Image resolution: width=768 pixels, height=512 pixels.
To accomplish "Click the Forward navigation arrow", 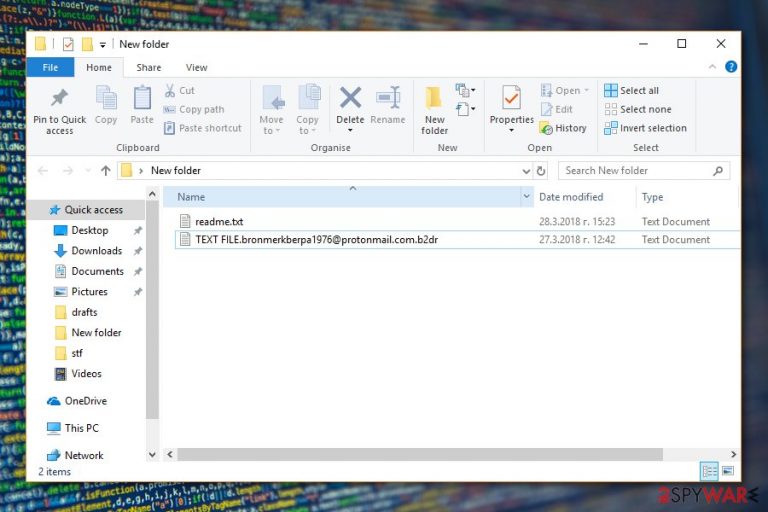I will [x=68, y=171].
